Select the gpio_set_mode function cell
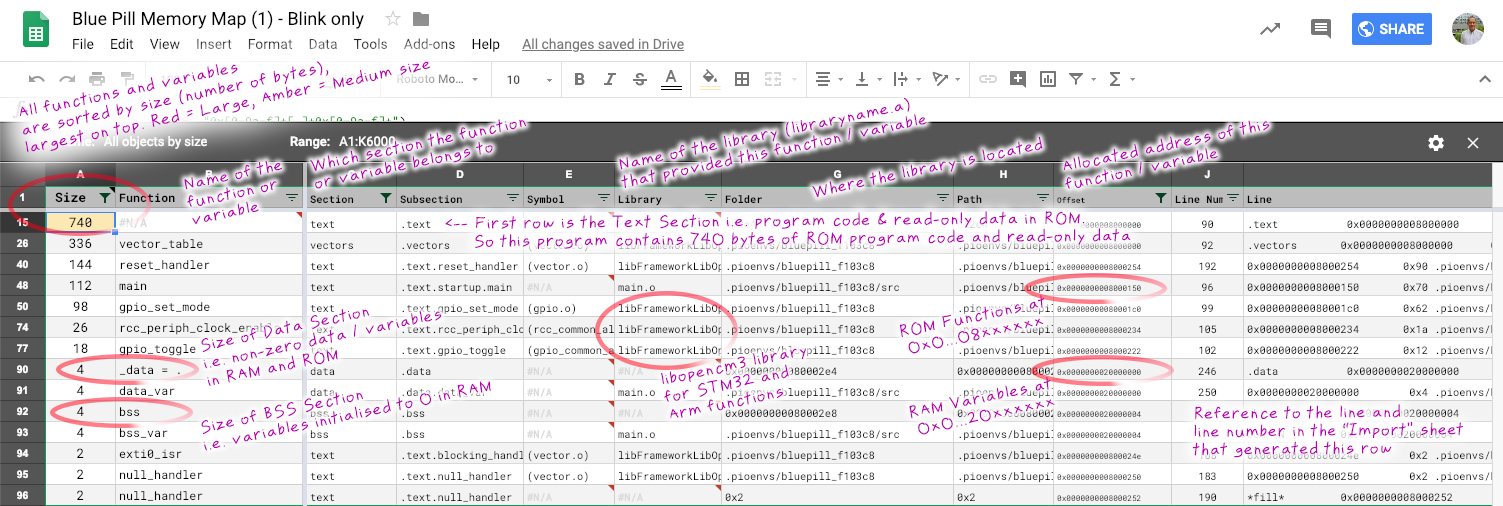The width and height of the screenshot is (1503, 506). point(210,307)
